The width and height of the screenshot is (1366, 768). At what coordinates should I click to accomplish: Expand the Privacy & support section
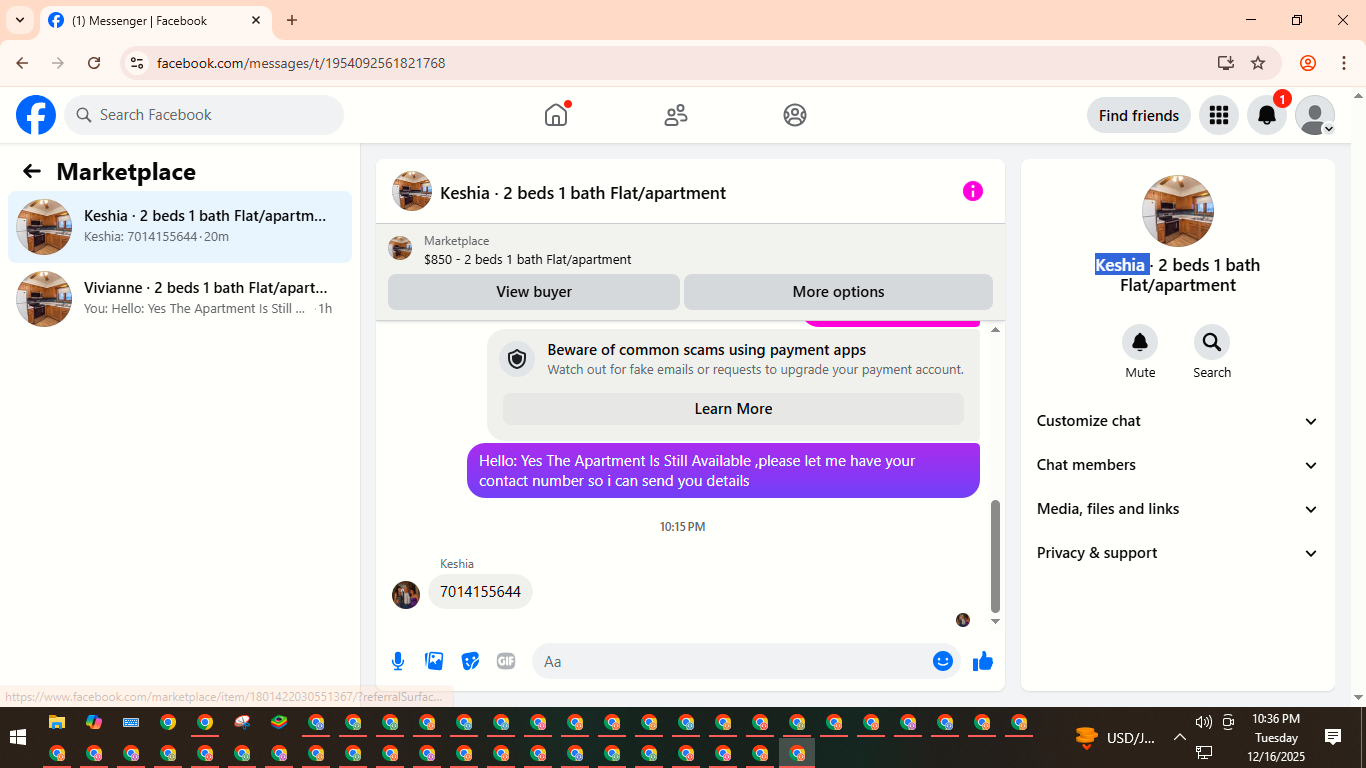tap(1178, 553)
